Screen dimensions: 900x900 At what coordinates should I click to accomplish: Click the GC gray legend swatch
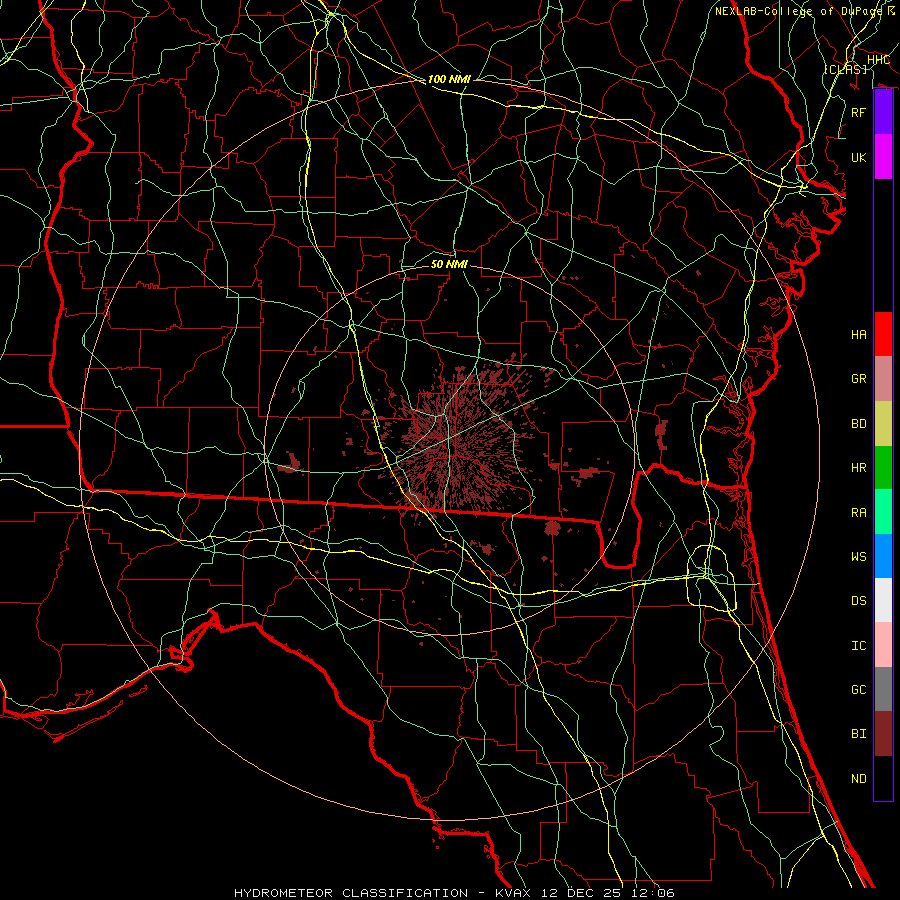883,689
